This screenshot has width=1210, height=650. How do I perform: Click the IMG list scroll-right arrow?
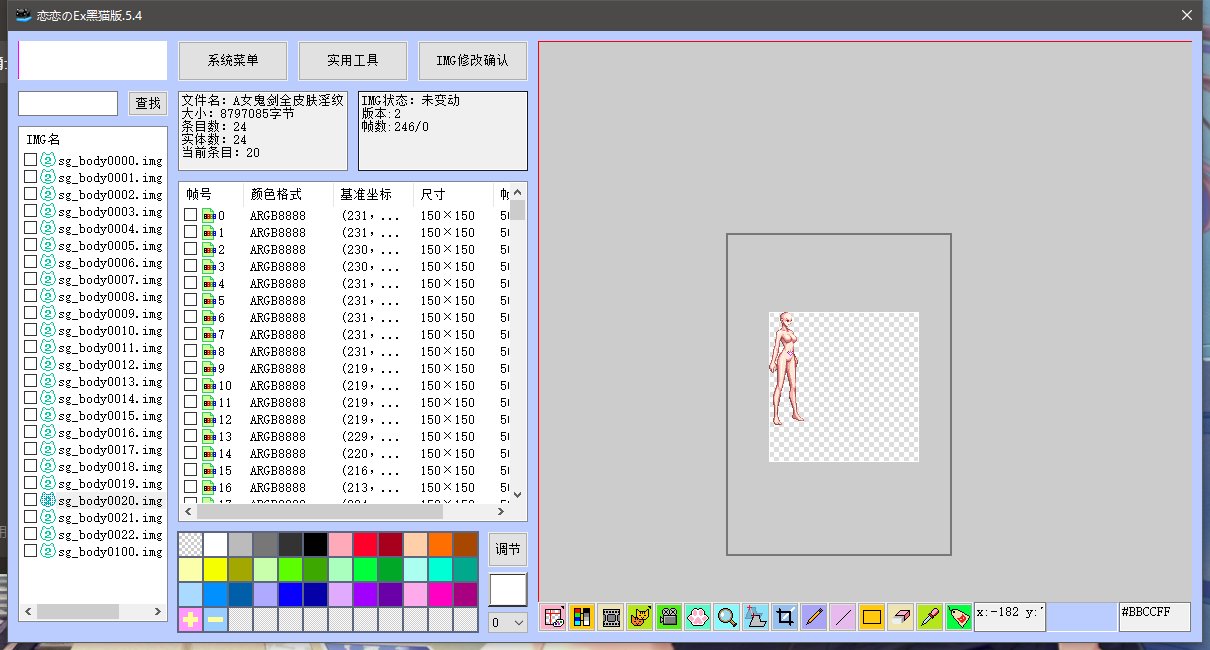pos(159,611)
